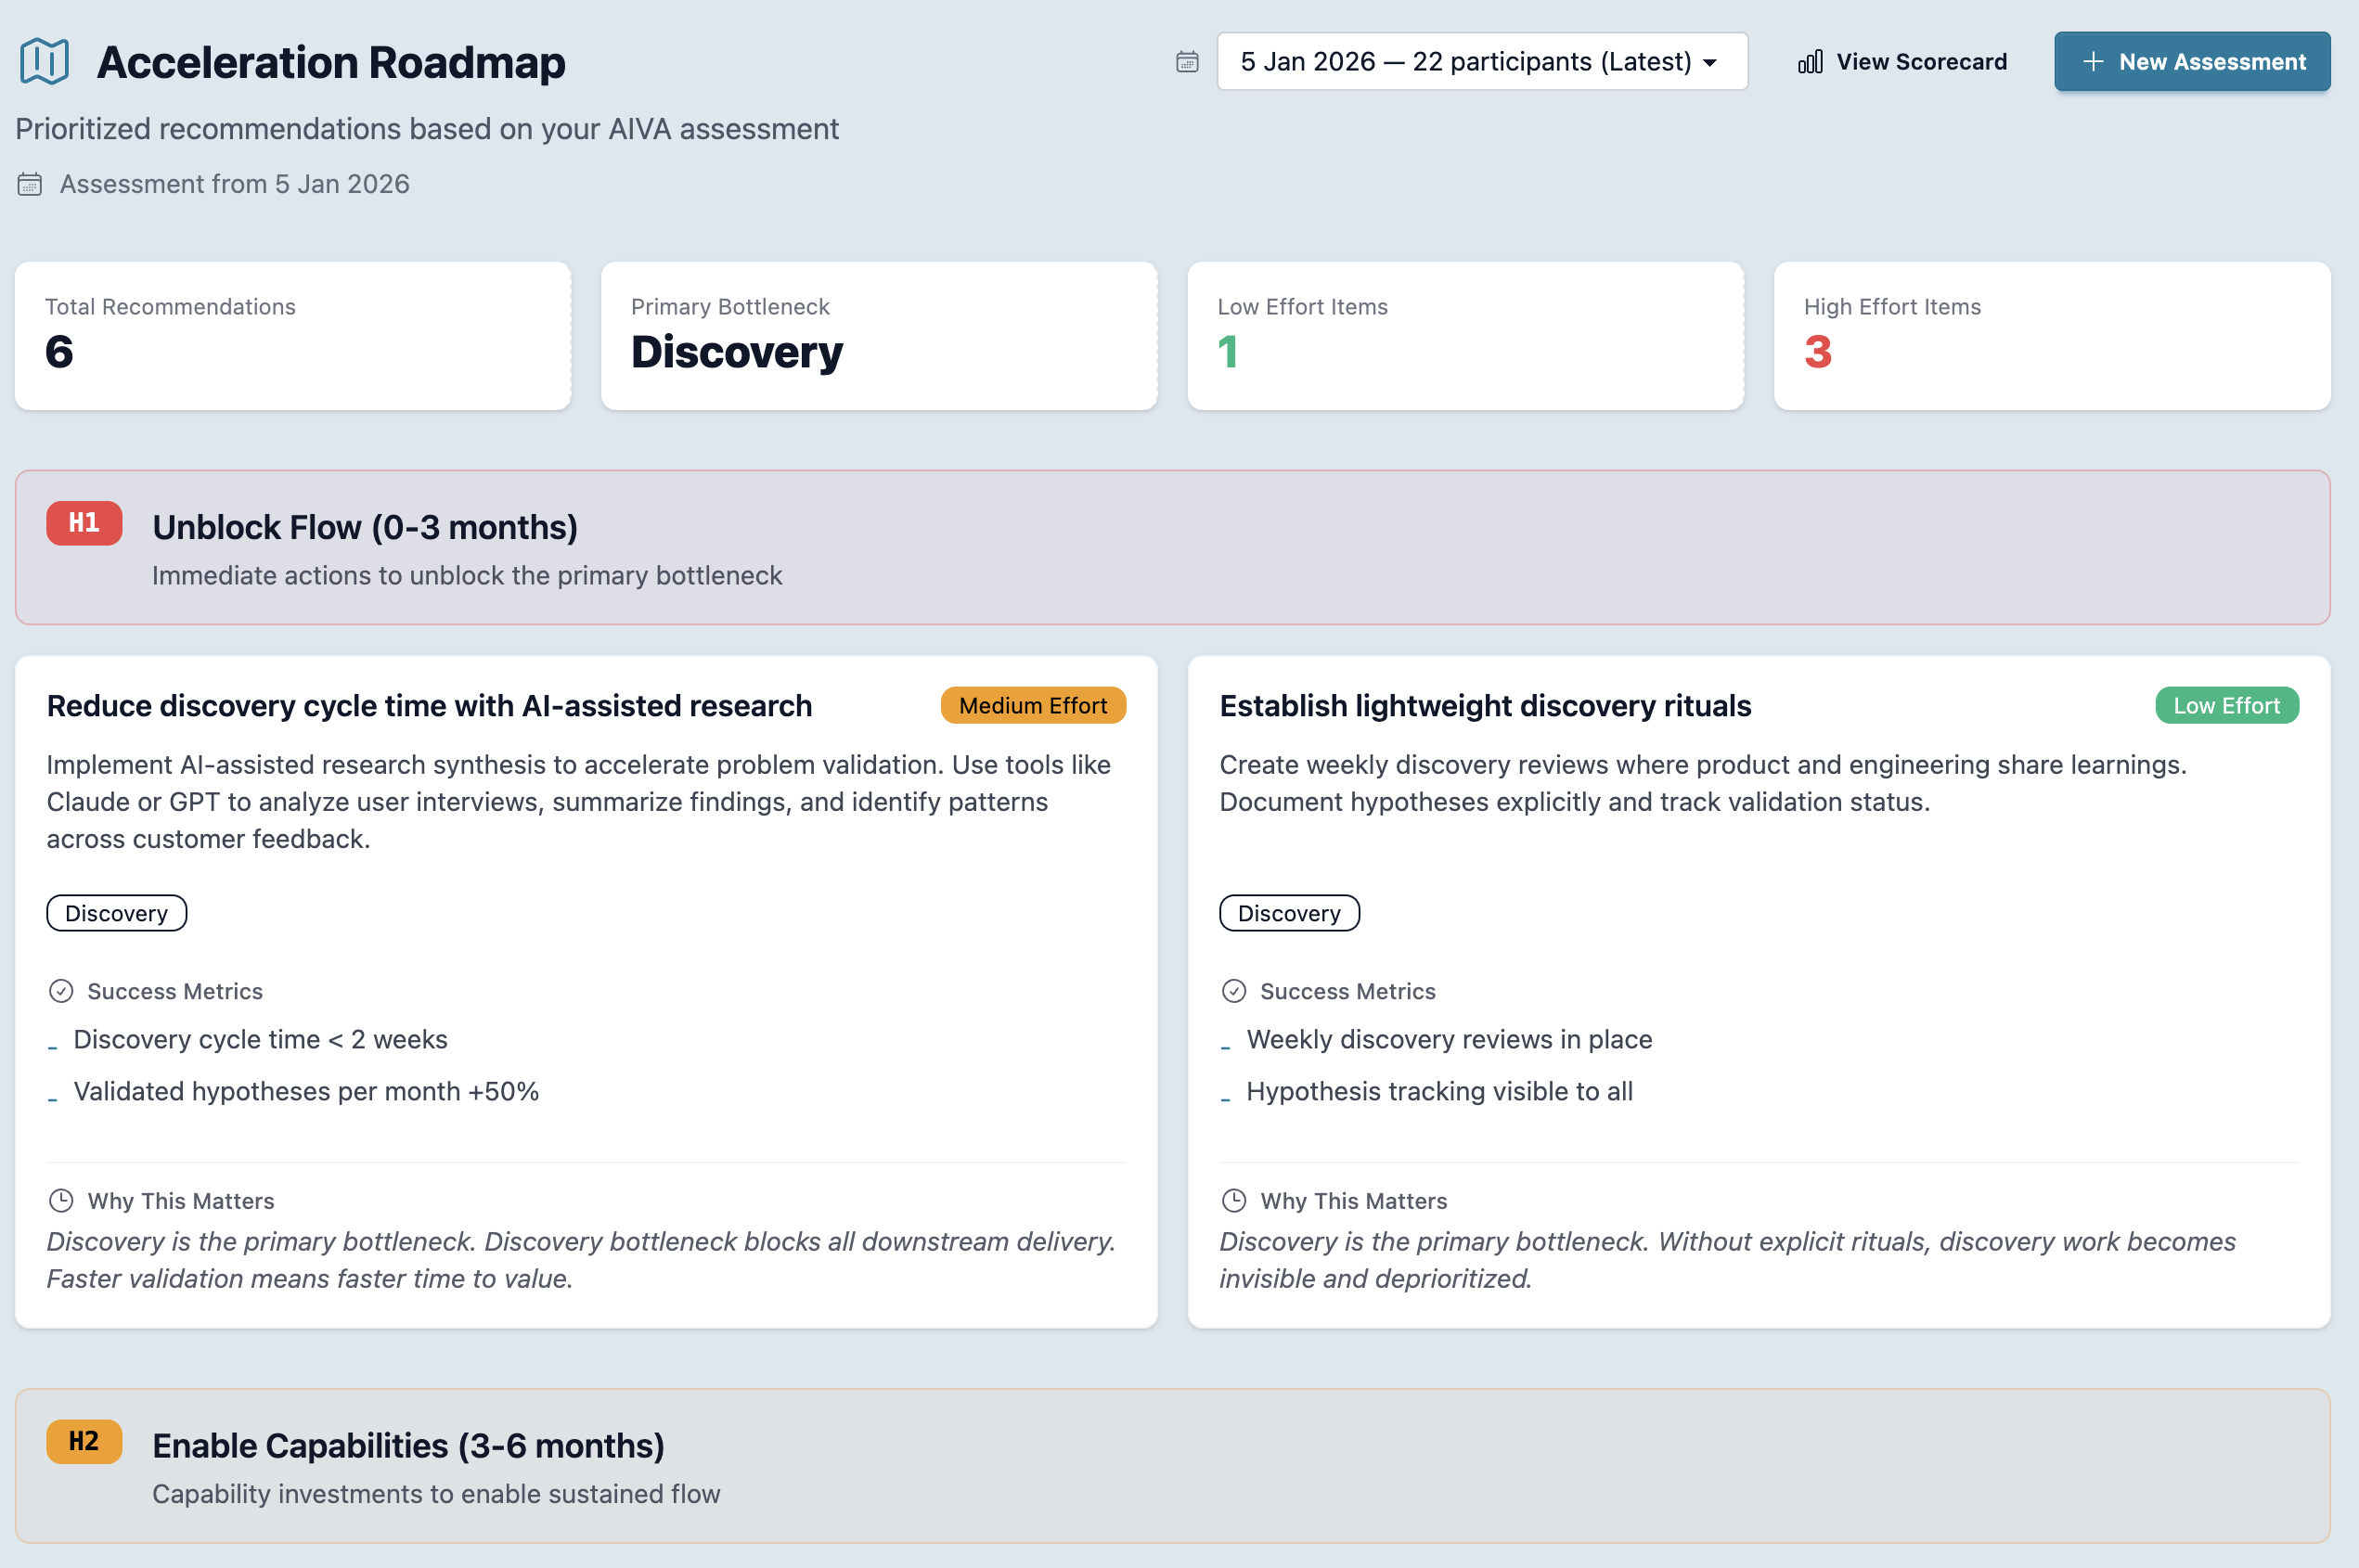Click the plus icon on New Assessment
2359x1568 pixels.
2092,62
